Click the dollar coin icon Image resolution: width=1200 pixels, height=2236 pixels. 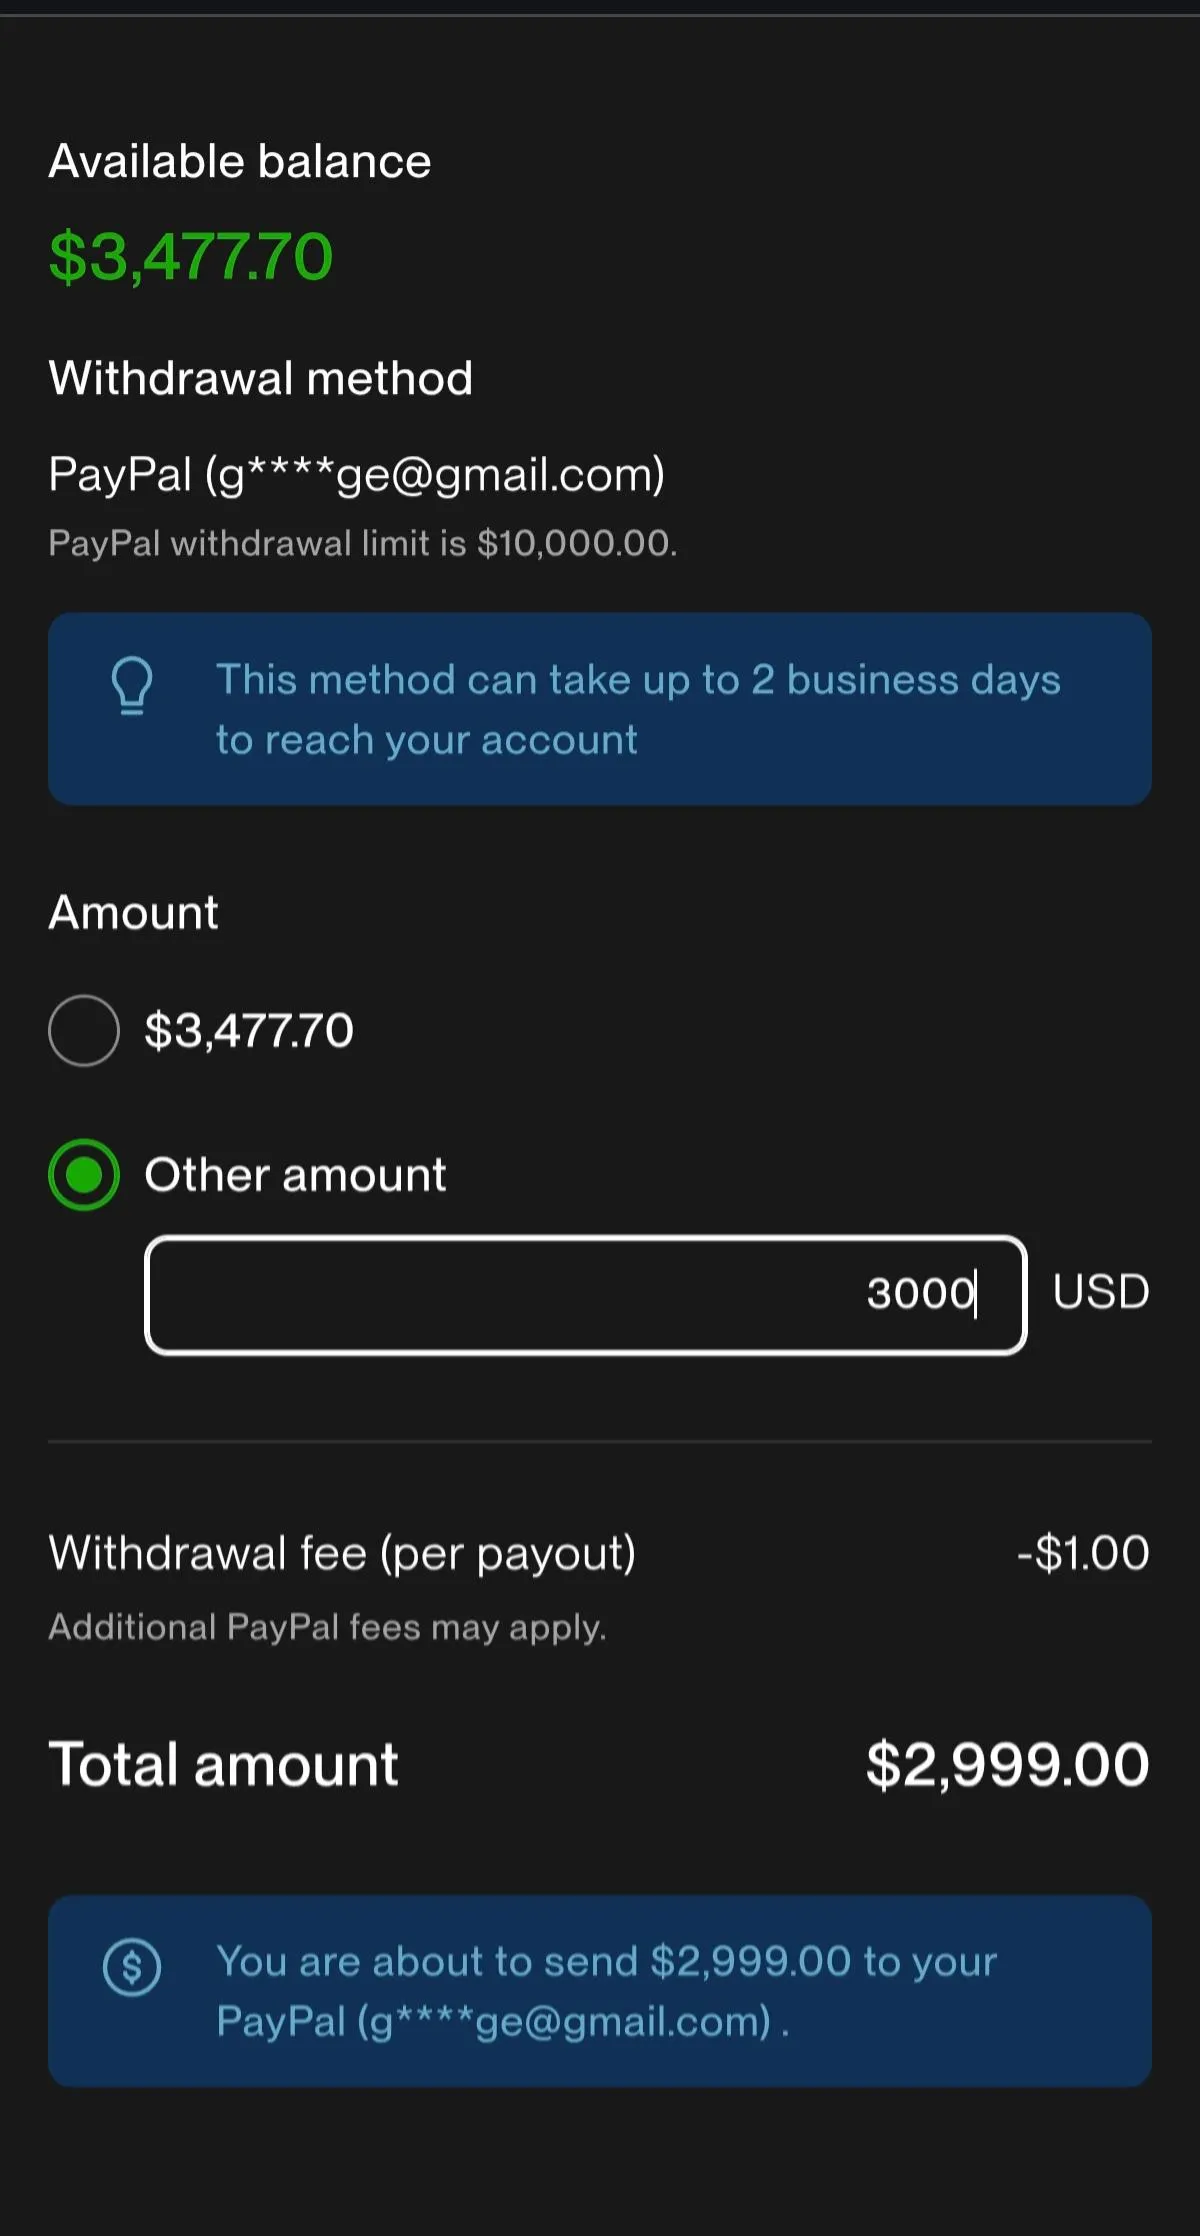pos(132,1966)
